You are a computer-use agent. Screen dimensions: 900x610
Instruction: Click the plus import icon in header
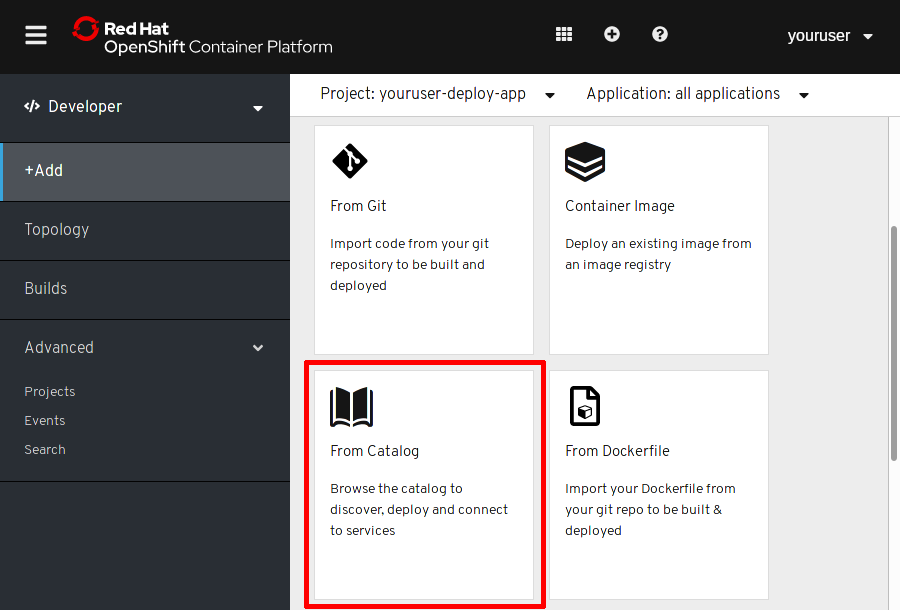[612, 34]
